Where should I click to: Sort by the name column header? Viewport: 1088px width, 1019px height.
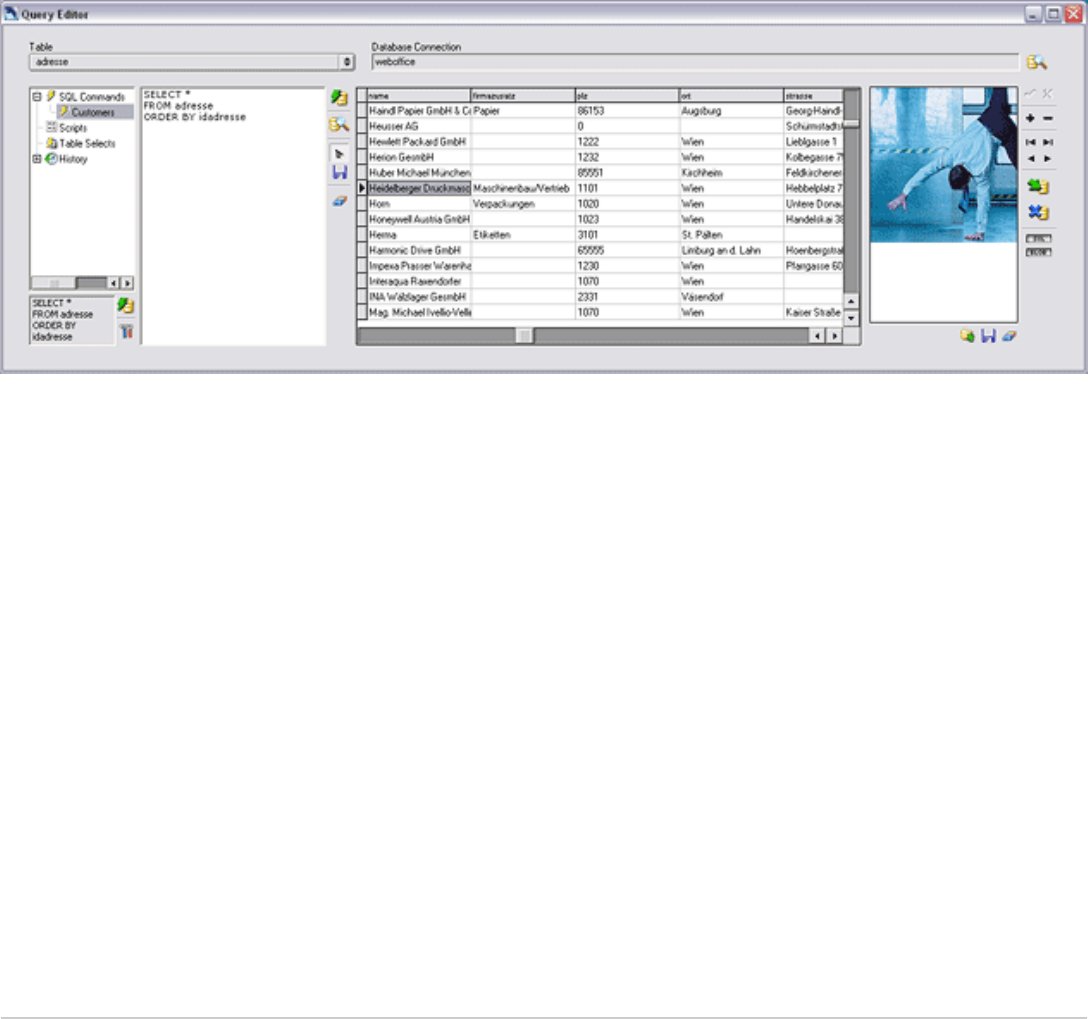pyautogui.click(x=419, y=96)
